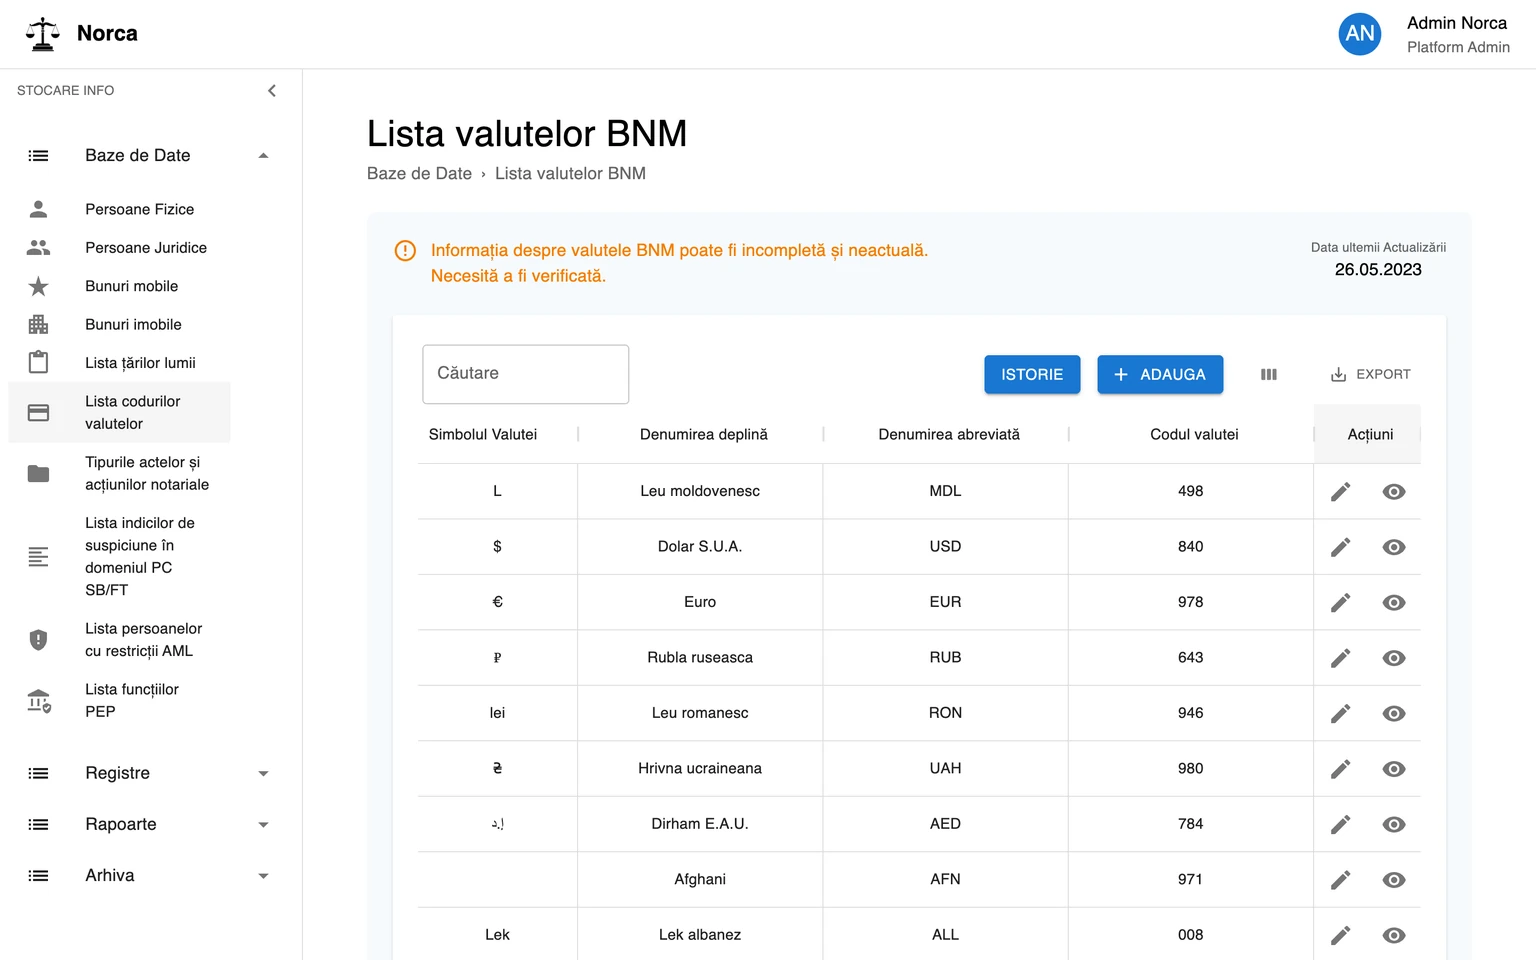Open Lista funcțiilor PEP menu item
Screen dimensions: 1536x960
coord(132,701)
